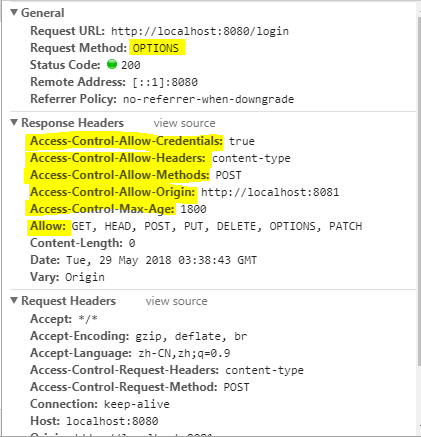Click the Accept-Encoding header value
The image size is (421, 437).
click(191, 336)
